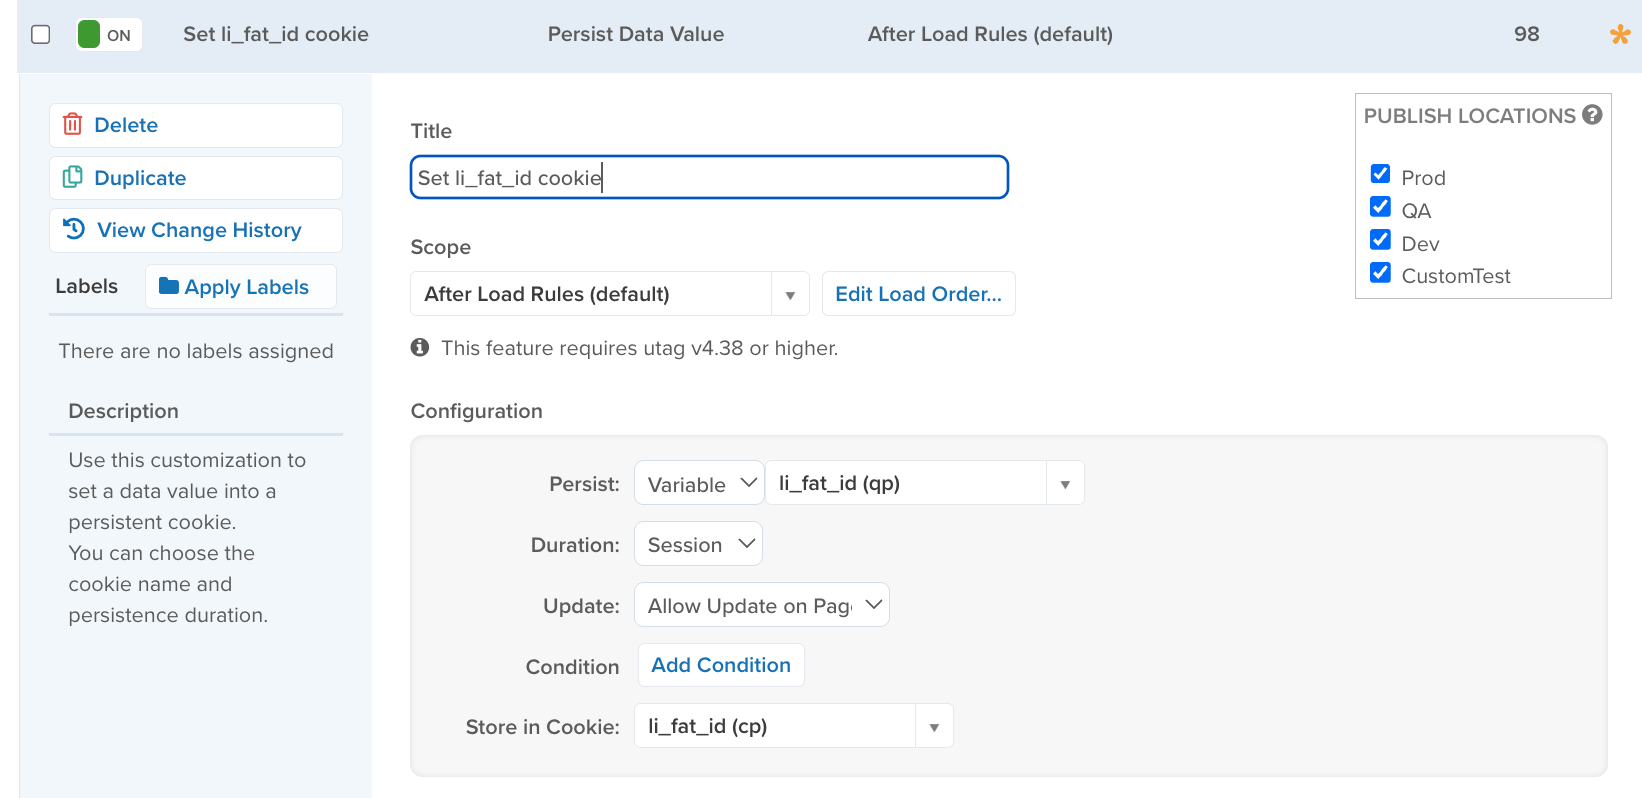The image size is (1642, 798).
Task: Click the Publish Locations help question icon
Action: coord(1592,115)
